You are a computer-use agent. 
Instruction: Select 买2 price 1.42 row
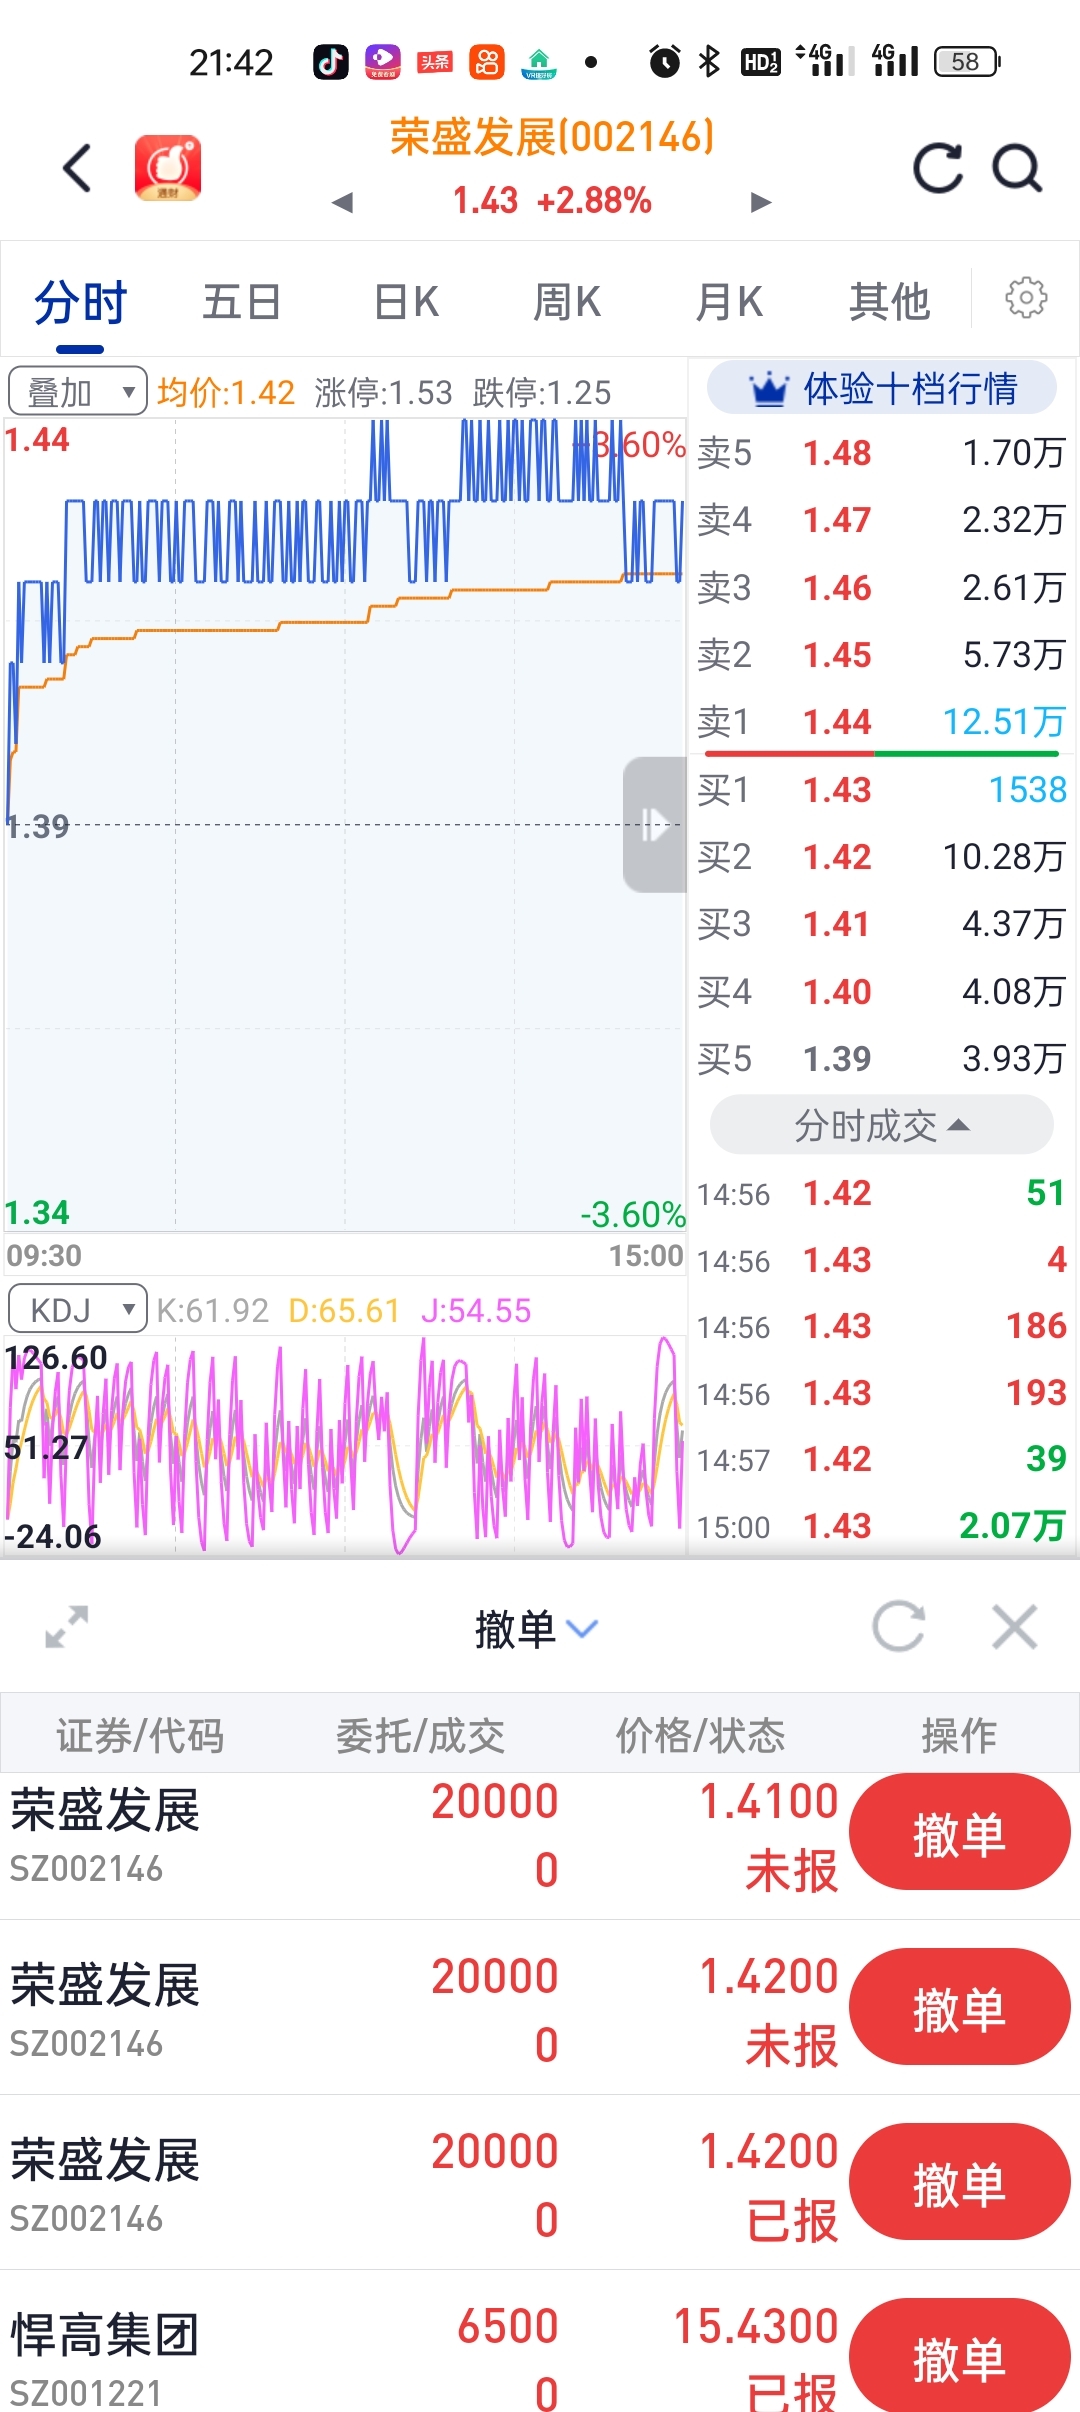coord(881,857)
